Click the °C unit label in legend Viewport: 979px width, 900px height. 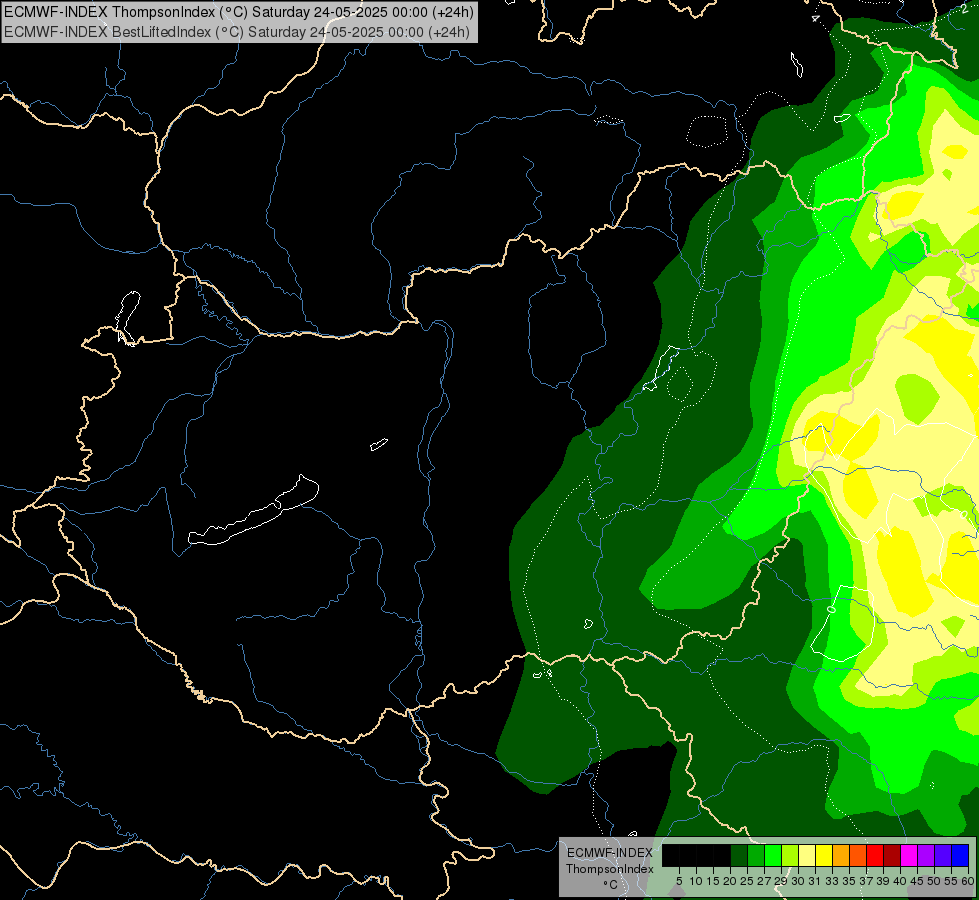[x=610, y=885]
